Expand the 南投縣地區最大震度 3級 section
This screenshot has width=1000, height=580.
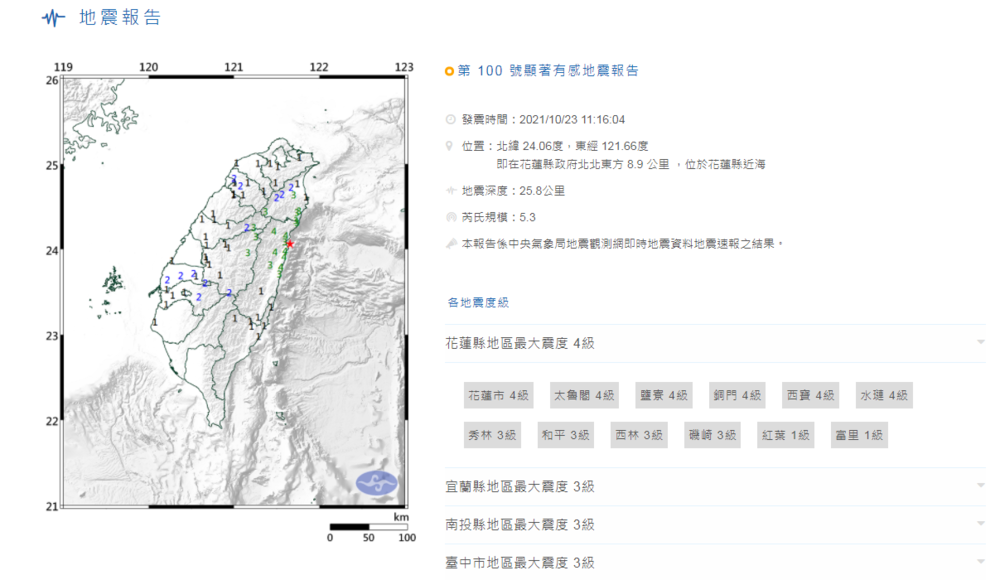point(982,524)
